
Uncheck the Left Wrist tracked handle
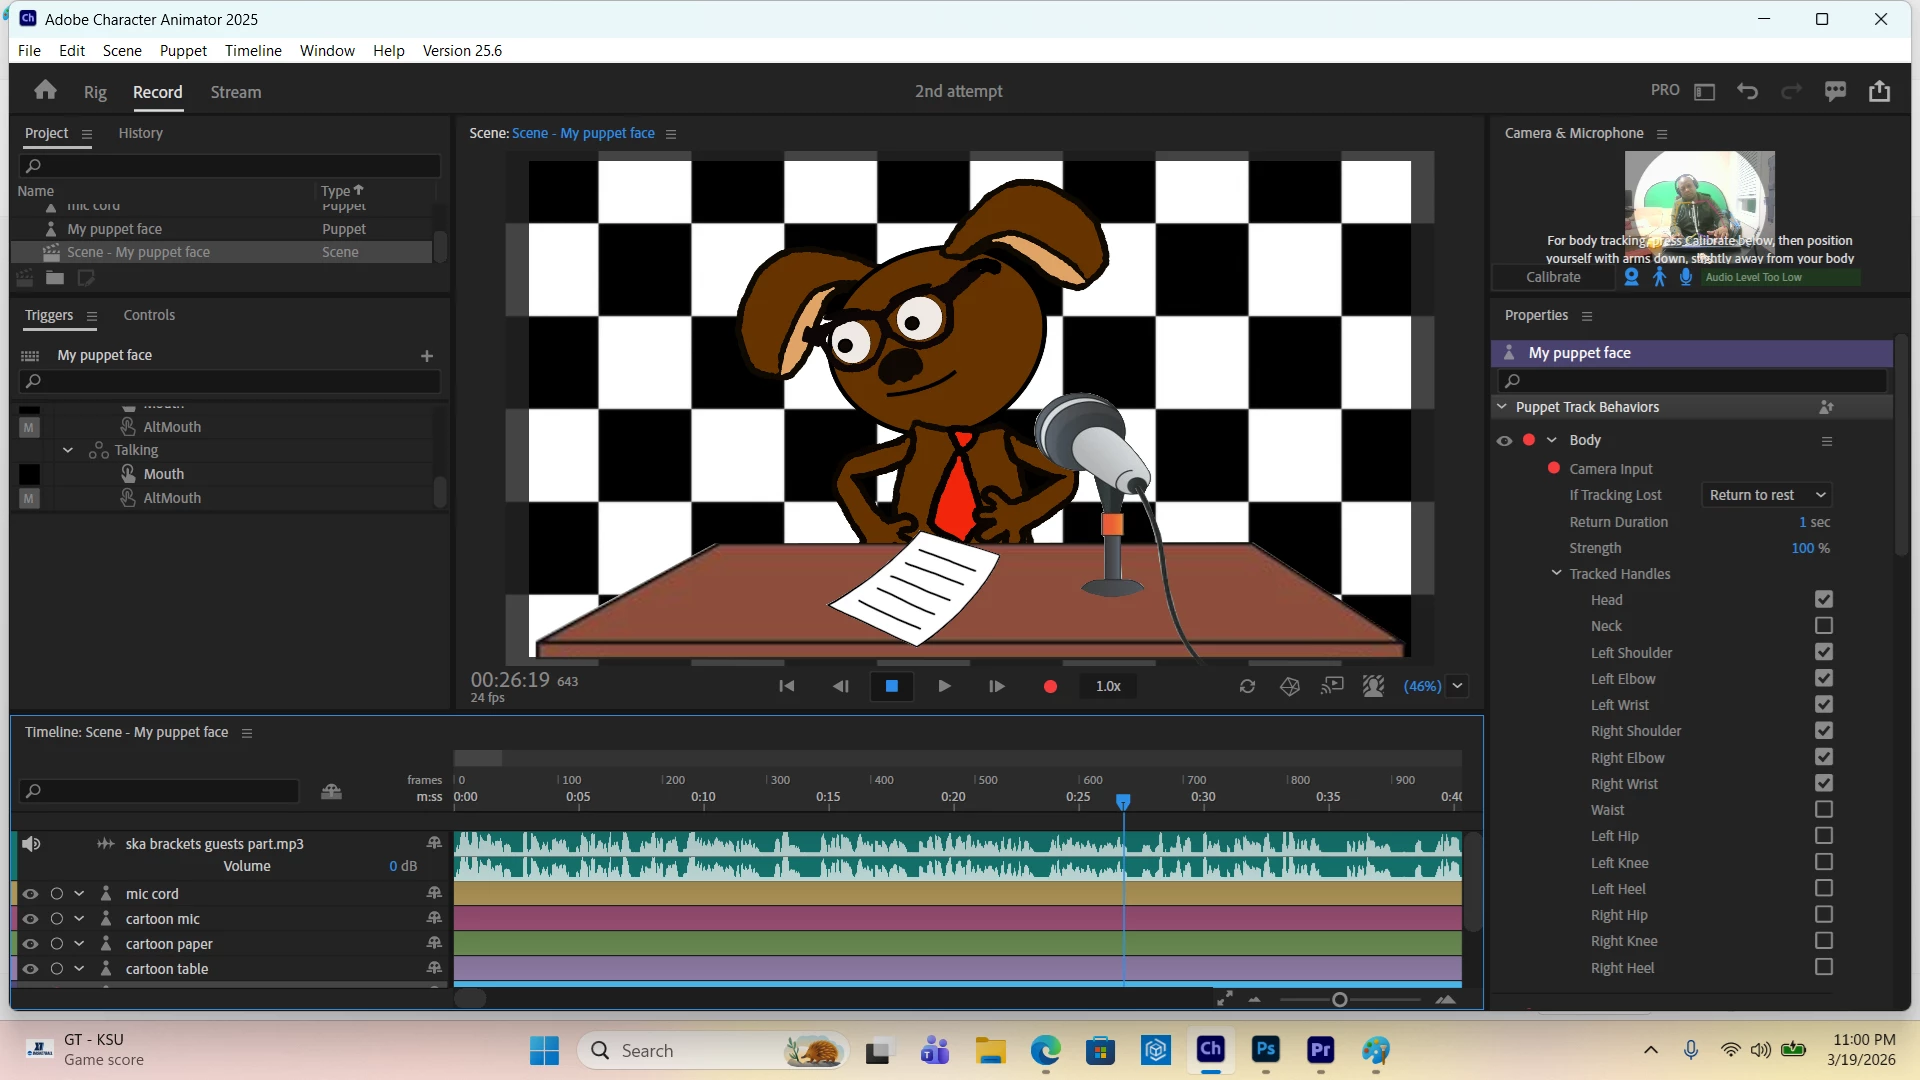[1824, 705]
